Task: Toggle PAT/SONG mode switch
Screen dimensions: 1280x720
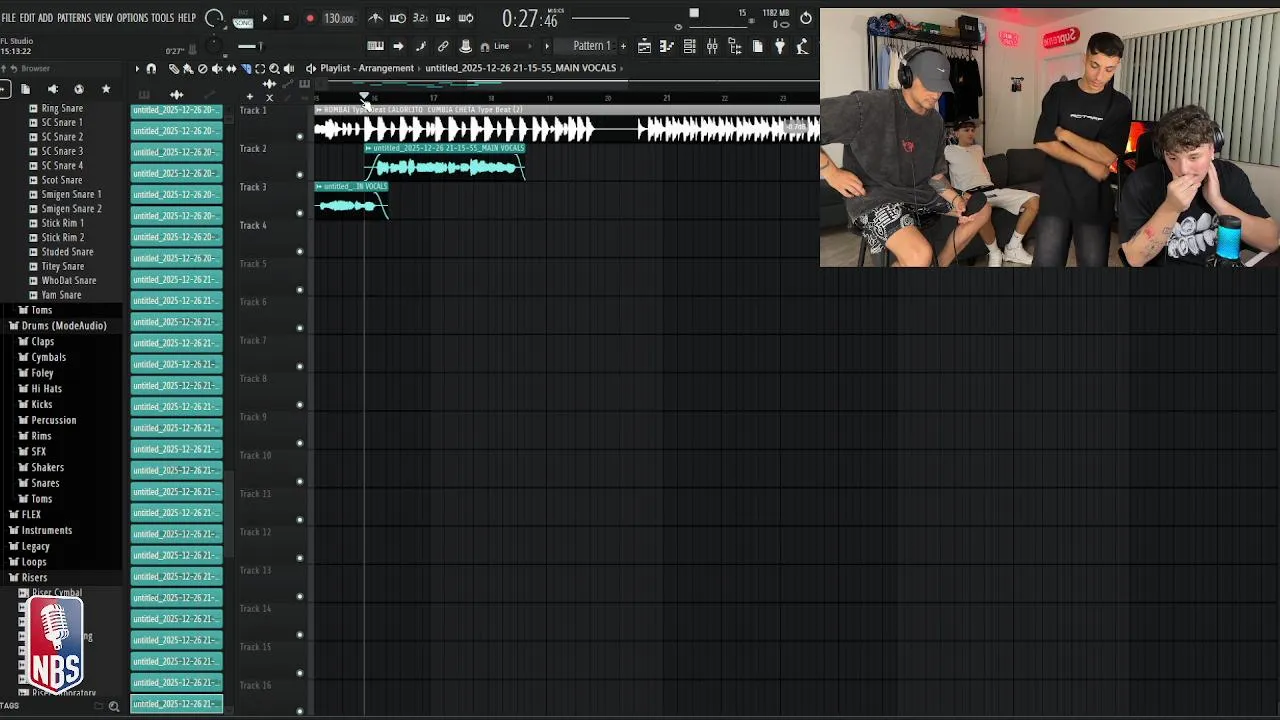Action: click(x=243, y=19)
